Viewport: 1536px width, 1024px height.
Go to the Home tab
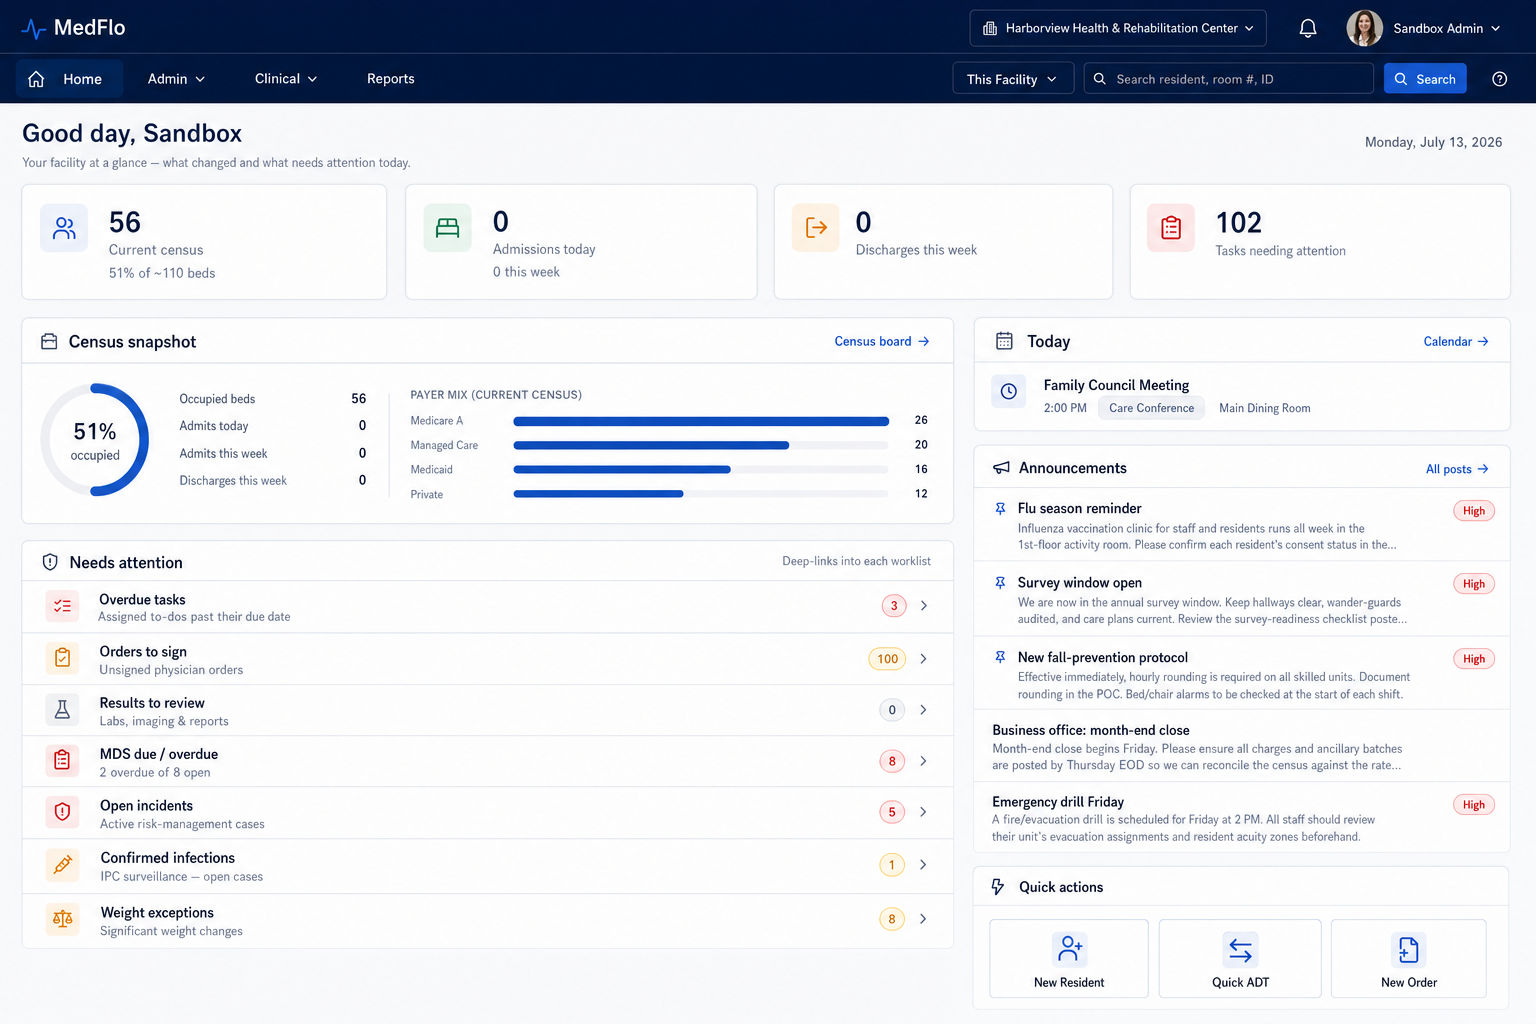pyautogui.click(x=69, y=79)
